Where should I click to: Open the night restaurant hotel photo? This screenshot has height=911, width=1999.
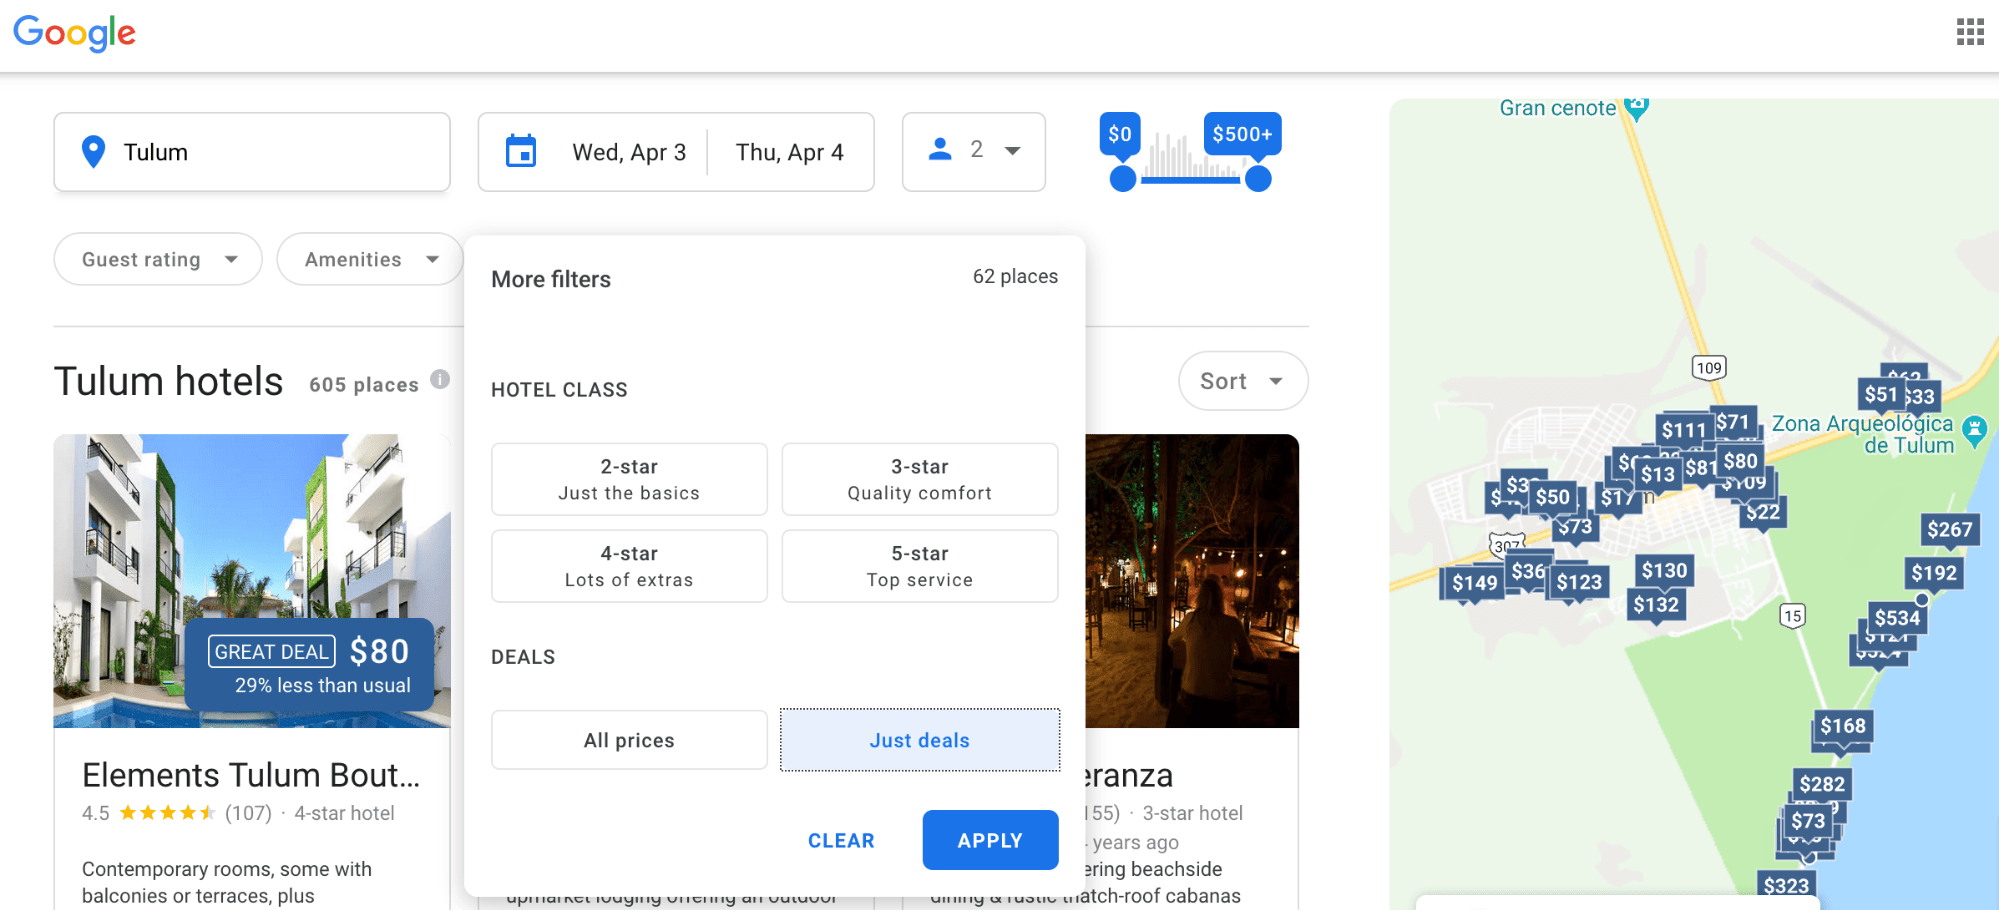point(1192,580)
